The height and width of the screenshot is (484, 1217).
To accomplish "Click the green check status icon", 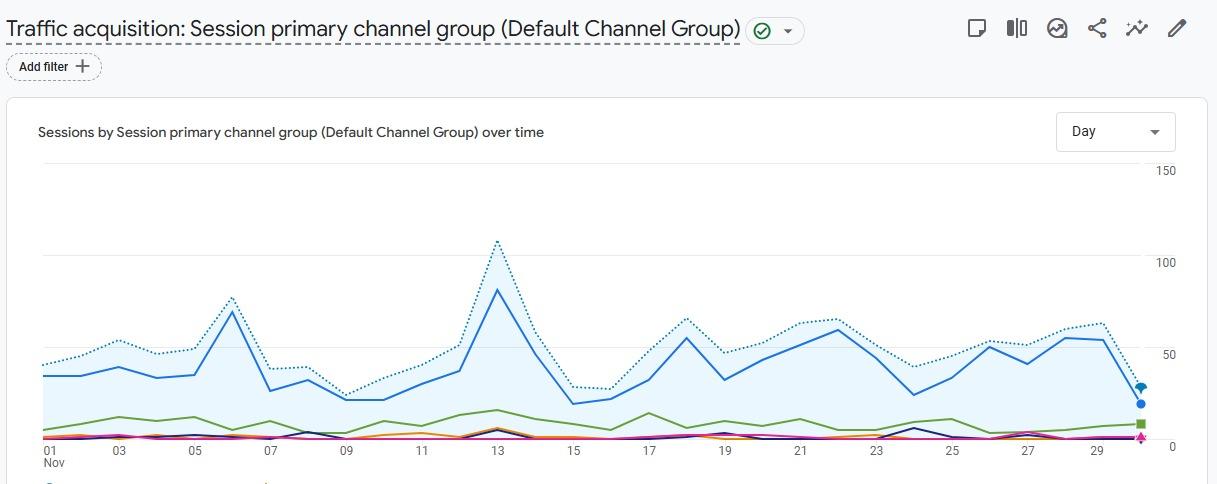I will tap(762, 31).
